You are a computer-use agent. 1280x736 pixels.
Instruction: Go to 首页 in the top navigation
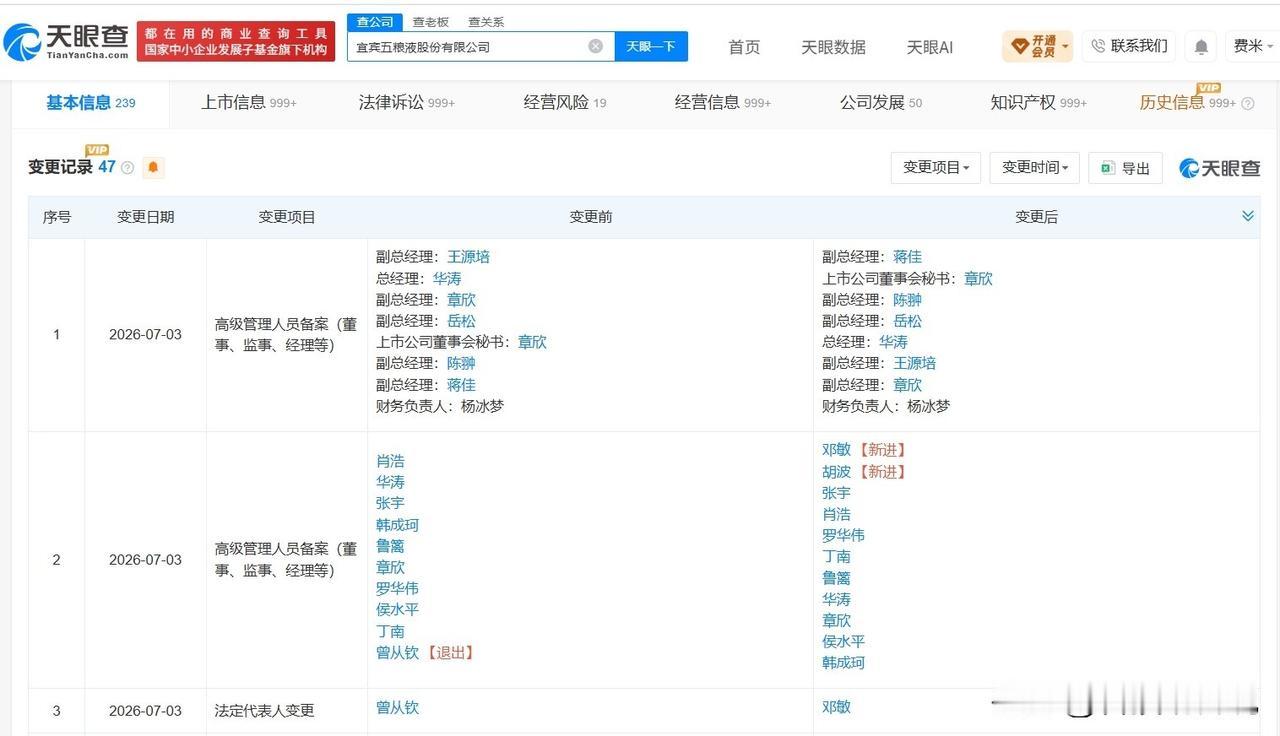744,47
